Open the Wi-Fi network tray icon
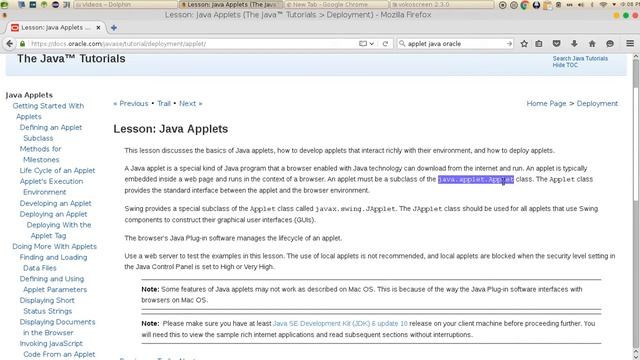 [603, 5]
